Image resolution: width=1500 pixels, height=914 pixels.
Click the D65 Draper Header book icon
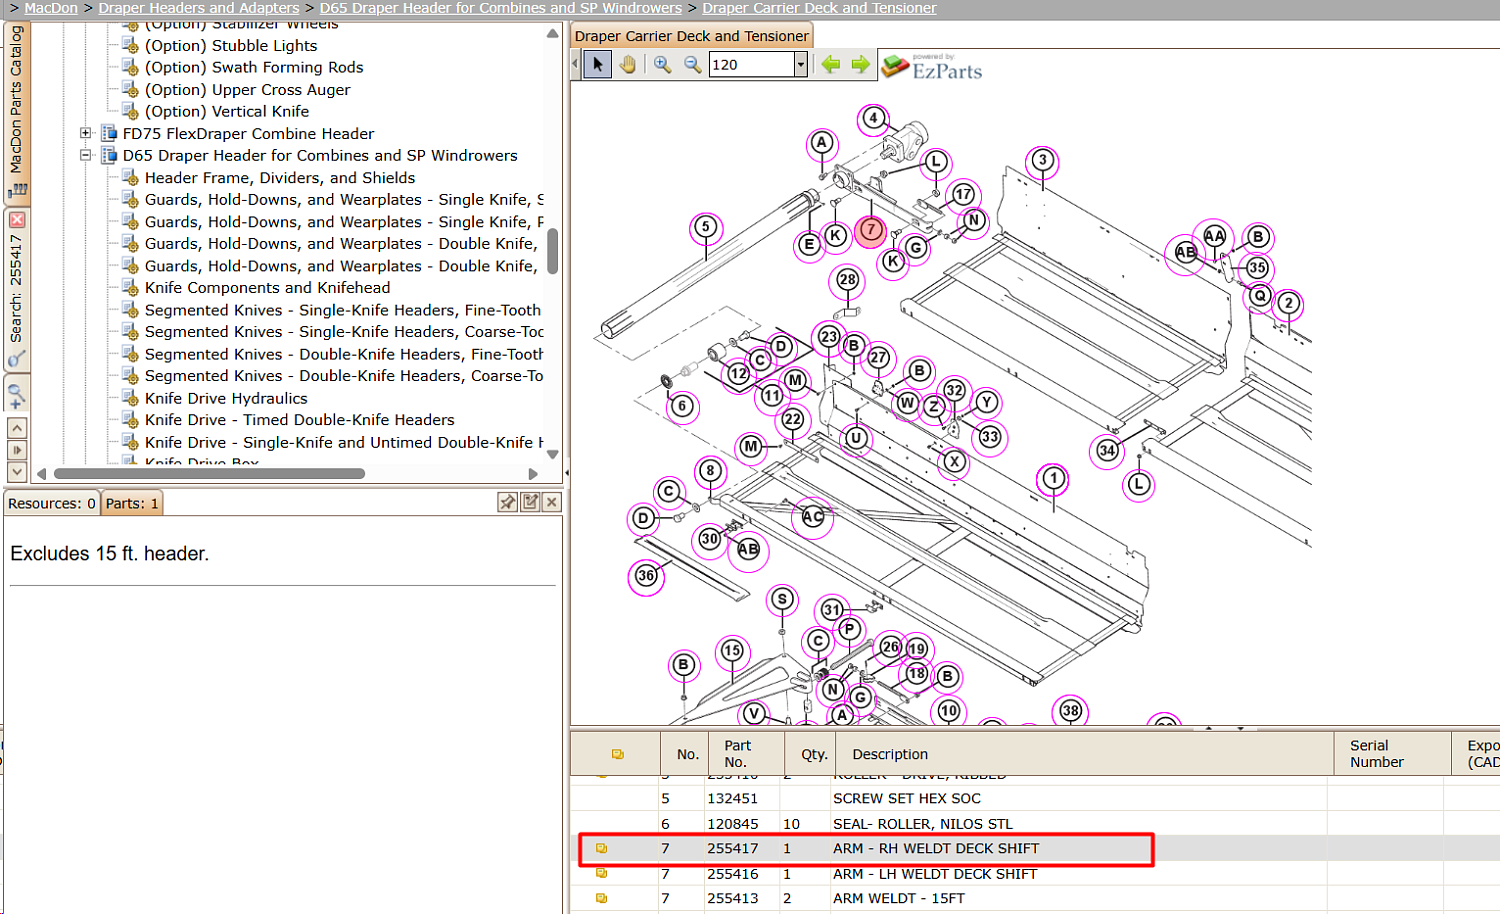click(109, 155)
